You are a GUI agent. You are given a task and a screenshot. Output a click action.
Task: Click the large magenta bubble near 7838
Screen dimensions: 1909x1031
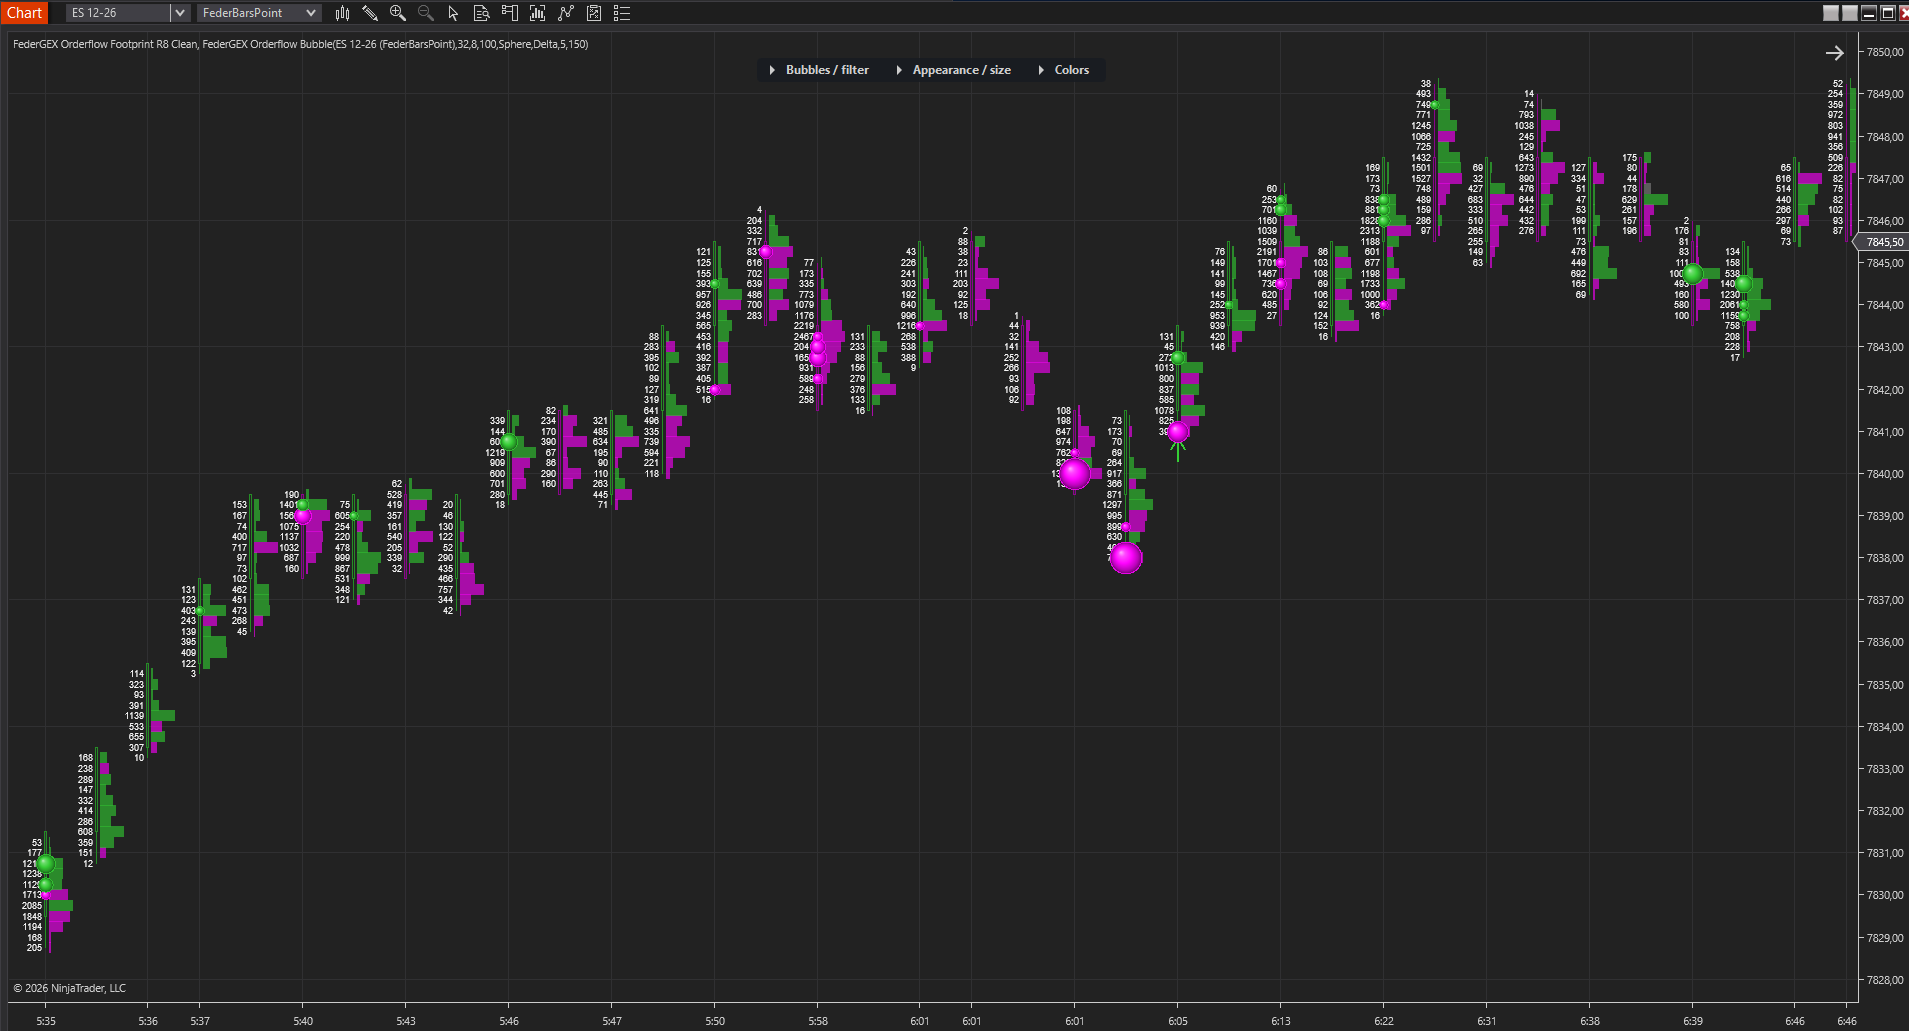pos(1126,558)
